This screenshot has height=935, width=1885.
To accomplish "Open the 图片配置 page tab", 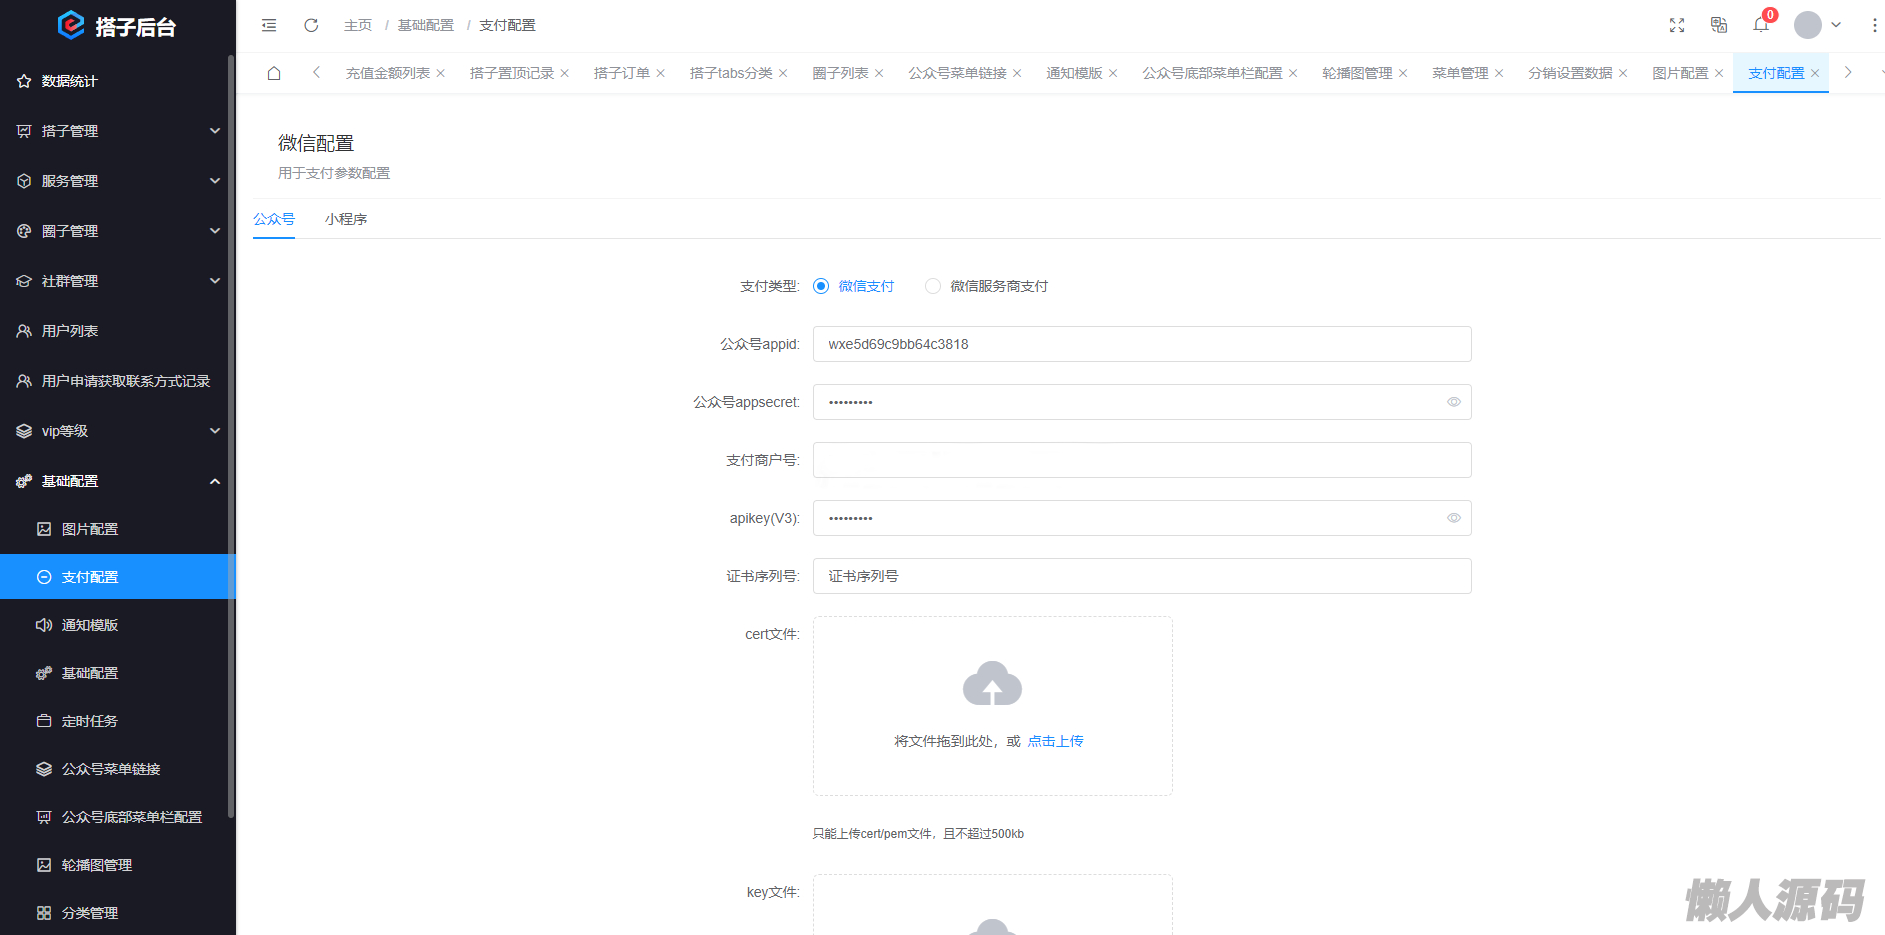I will pyautogui.click(x=1680, y=73).
